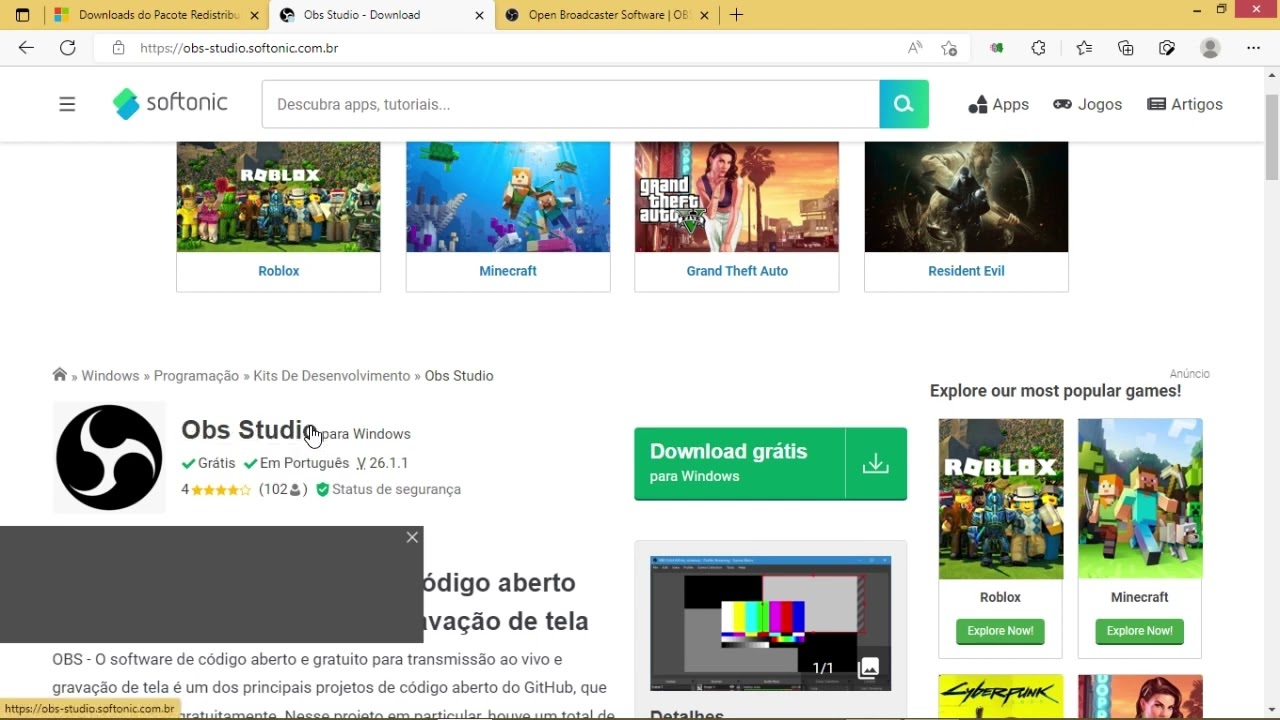Click the 'Resident Evil' link
1280x720 pixels.
point(966,271)
